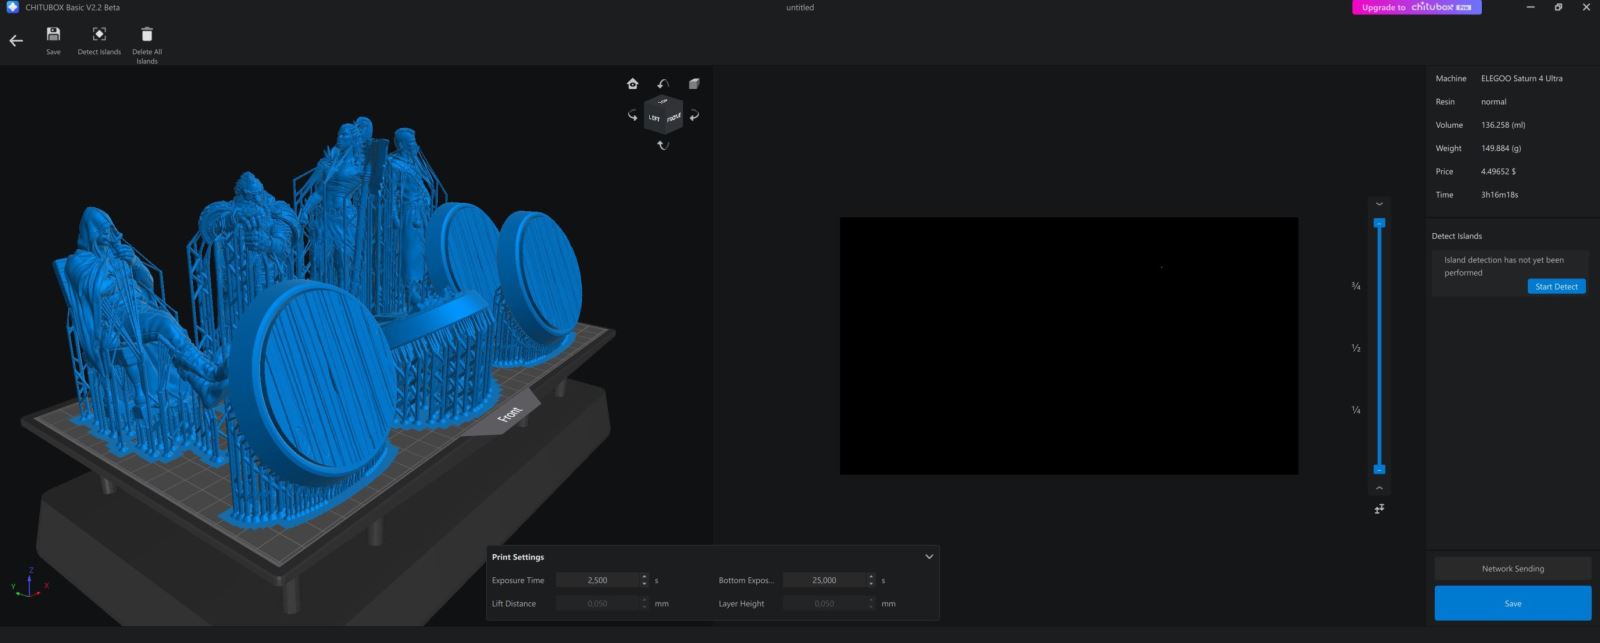Click the window title 'untitled'
Viewport: 1600px width, 643px height.
click(x=800, y=7)
